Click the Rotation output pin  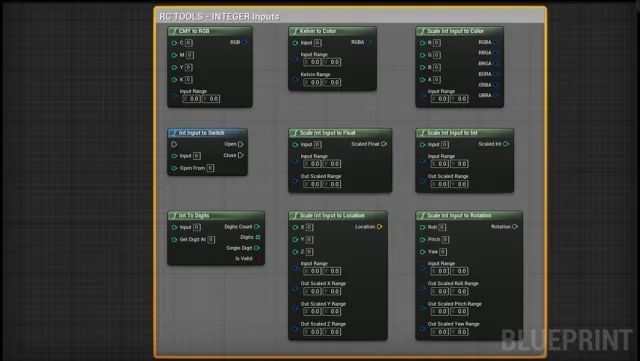(515, 227)
